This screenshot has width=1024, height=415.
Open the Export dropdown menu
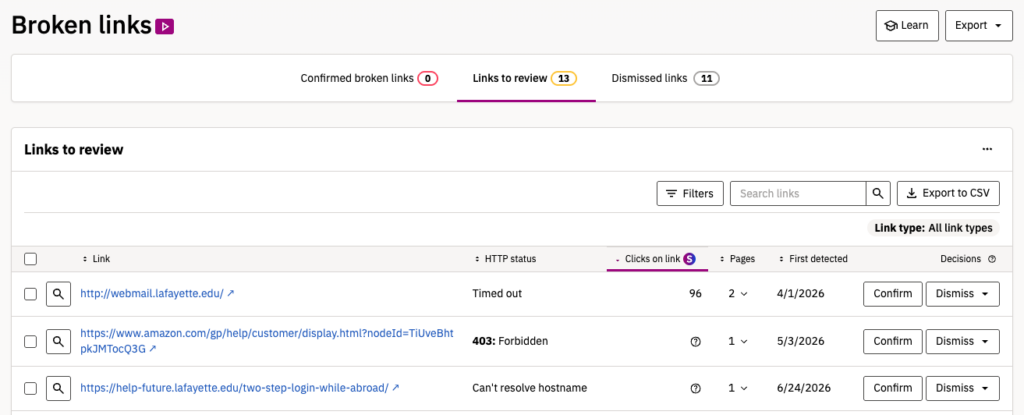978,25
